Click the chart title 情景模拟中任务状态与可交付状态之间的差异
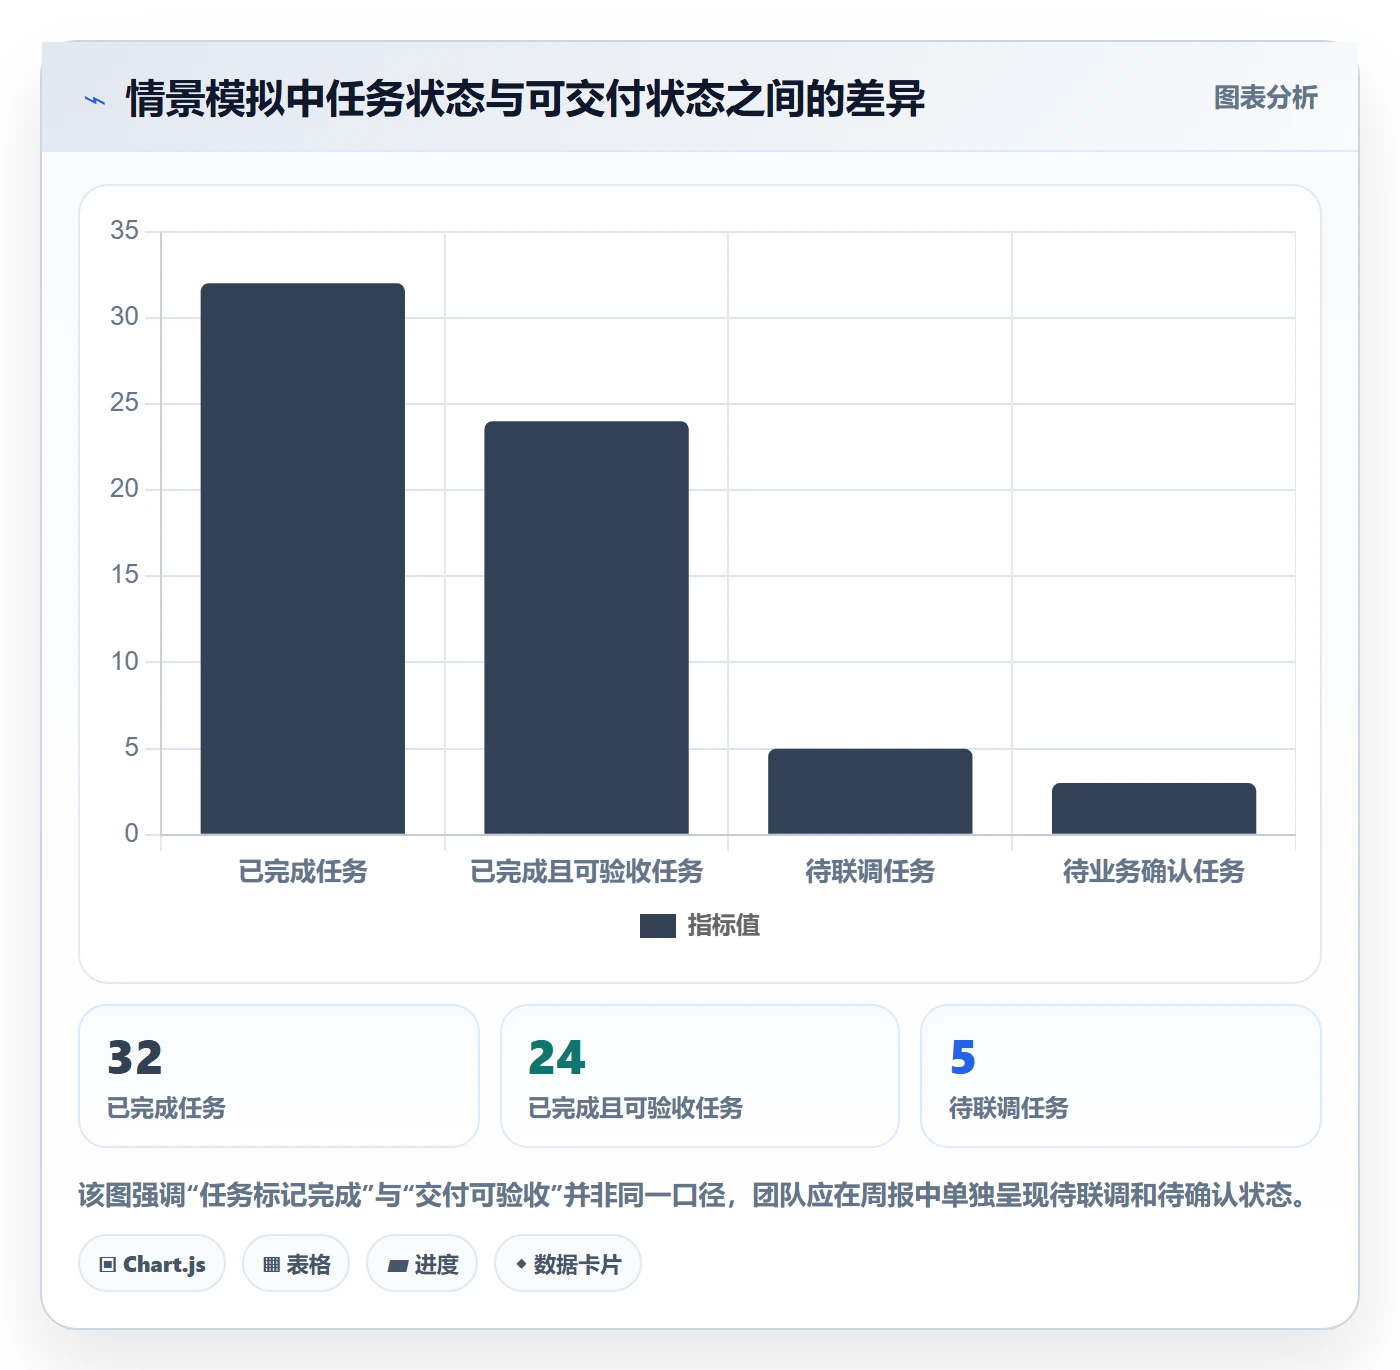1400x1370 pixels. pos(526,99)
